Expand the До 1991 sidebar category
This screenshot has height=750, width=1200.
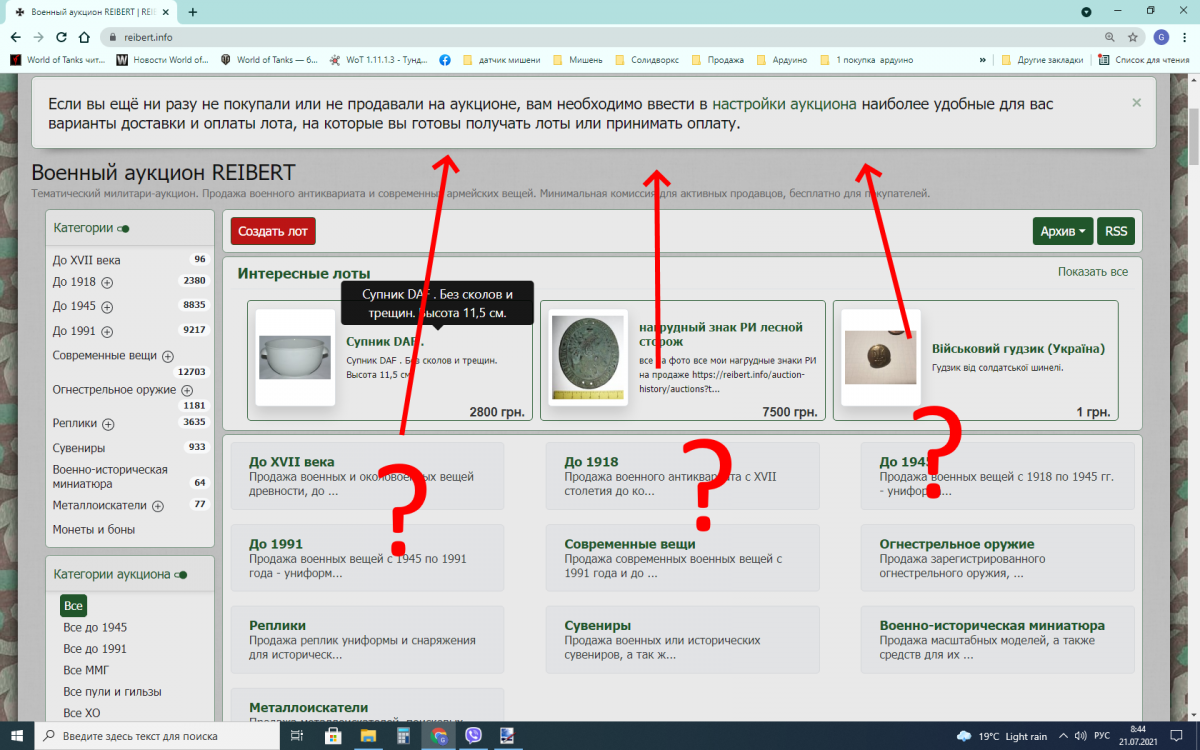click(x=107, y=332)
